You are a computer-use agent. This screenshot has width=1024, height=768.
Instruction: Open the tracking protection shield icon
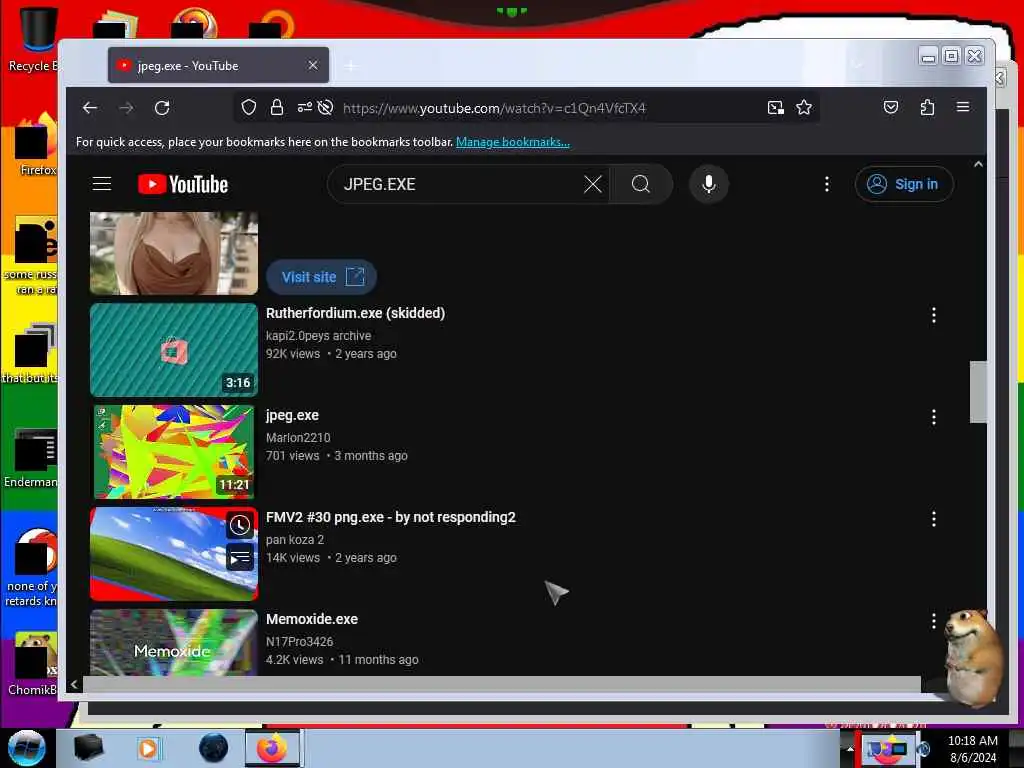(249, 108)
